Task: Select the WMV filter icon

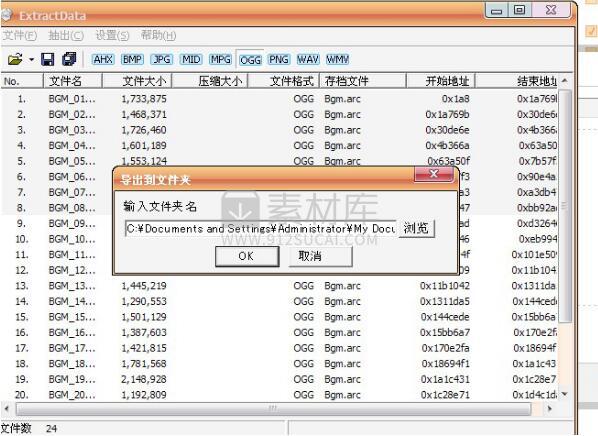Action: tap(338, 60)
